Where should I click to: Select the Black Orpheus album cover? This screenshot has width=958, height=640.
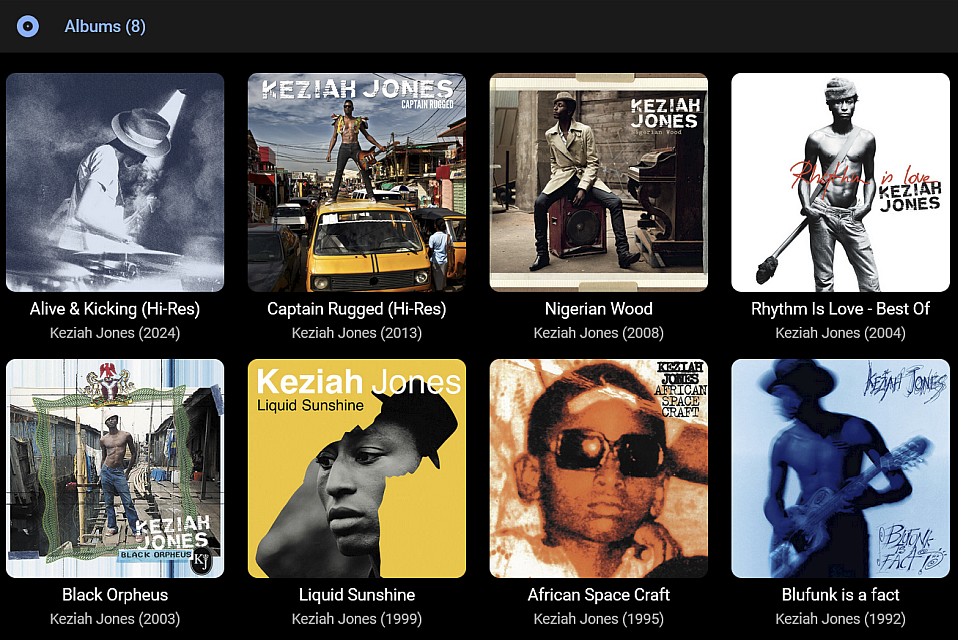(x=115, y=468)
